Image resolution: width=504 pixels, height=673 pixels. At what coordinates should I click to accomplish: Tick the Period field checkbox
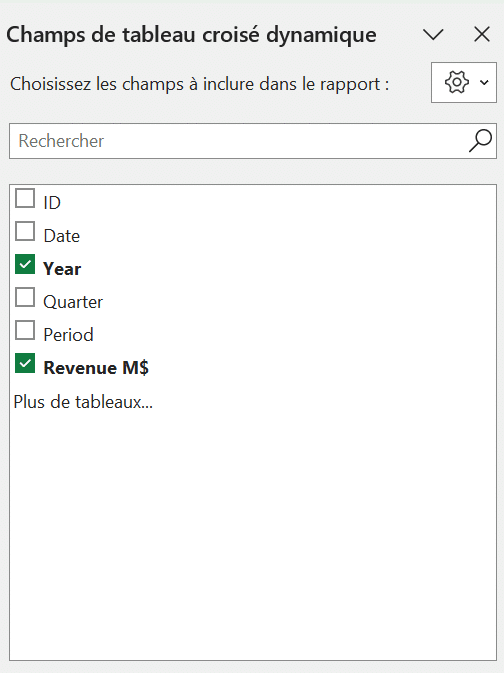[25, 330]
